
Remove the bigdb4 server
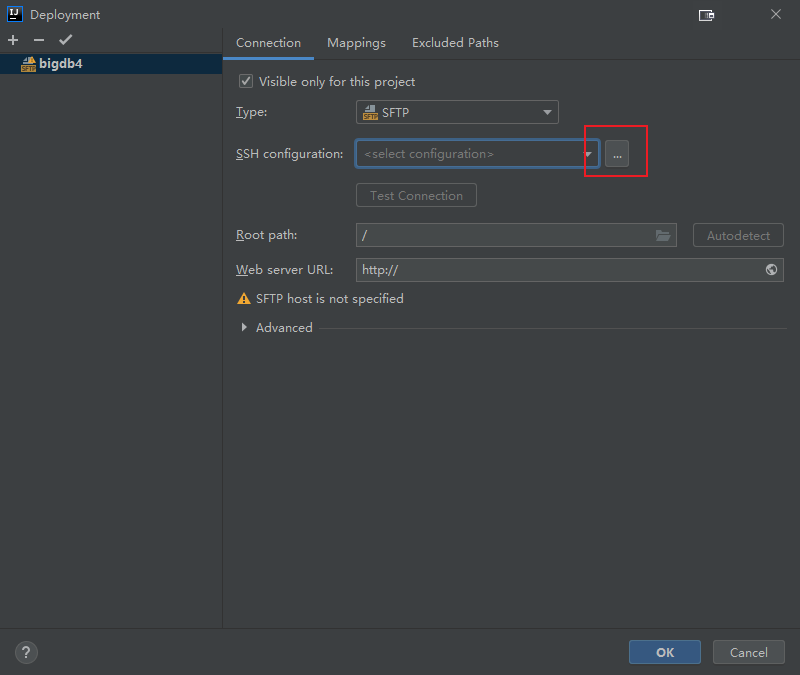click(x=38, y=40)
